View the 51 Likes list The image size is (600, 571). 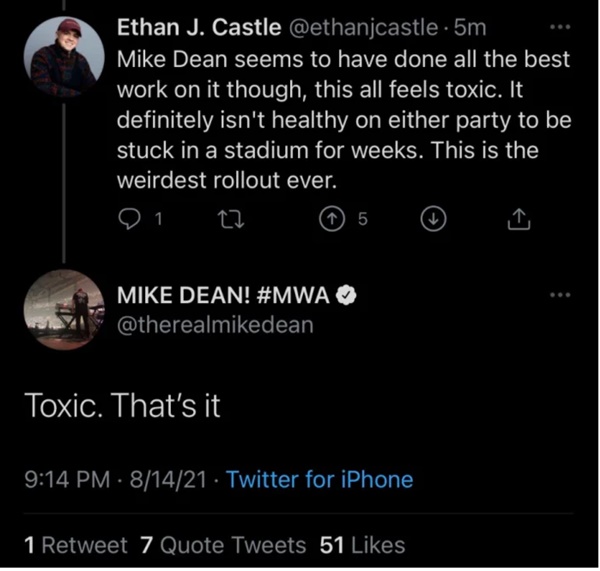click(362, 545)
